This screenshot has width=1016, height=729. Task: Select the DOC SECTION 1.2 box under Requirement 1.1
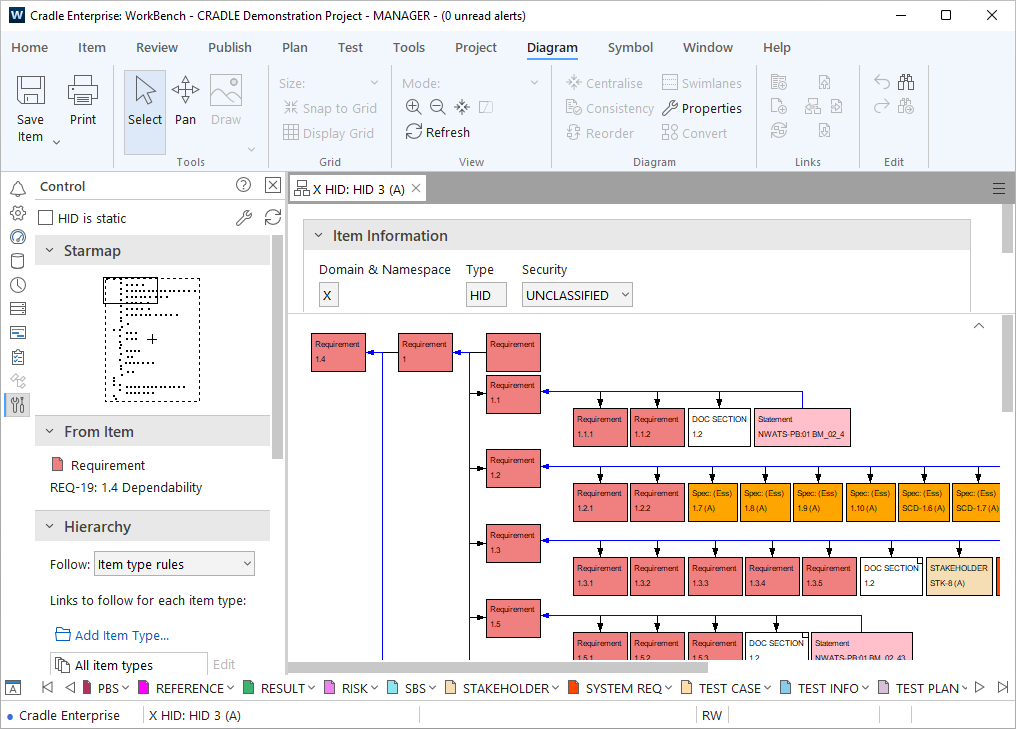click(x=719, y=427)
